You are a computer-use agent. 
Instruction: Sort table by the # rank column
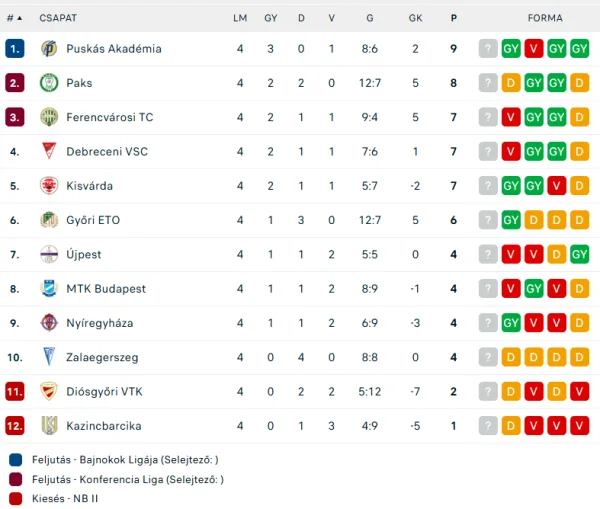[x=10, y=18]
